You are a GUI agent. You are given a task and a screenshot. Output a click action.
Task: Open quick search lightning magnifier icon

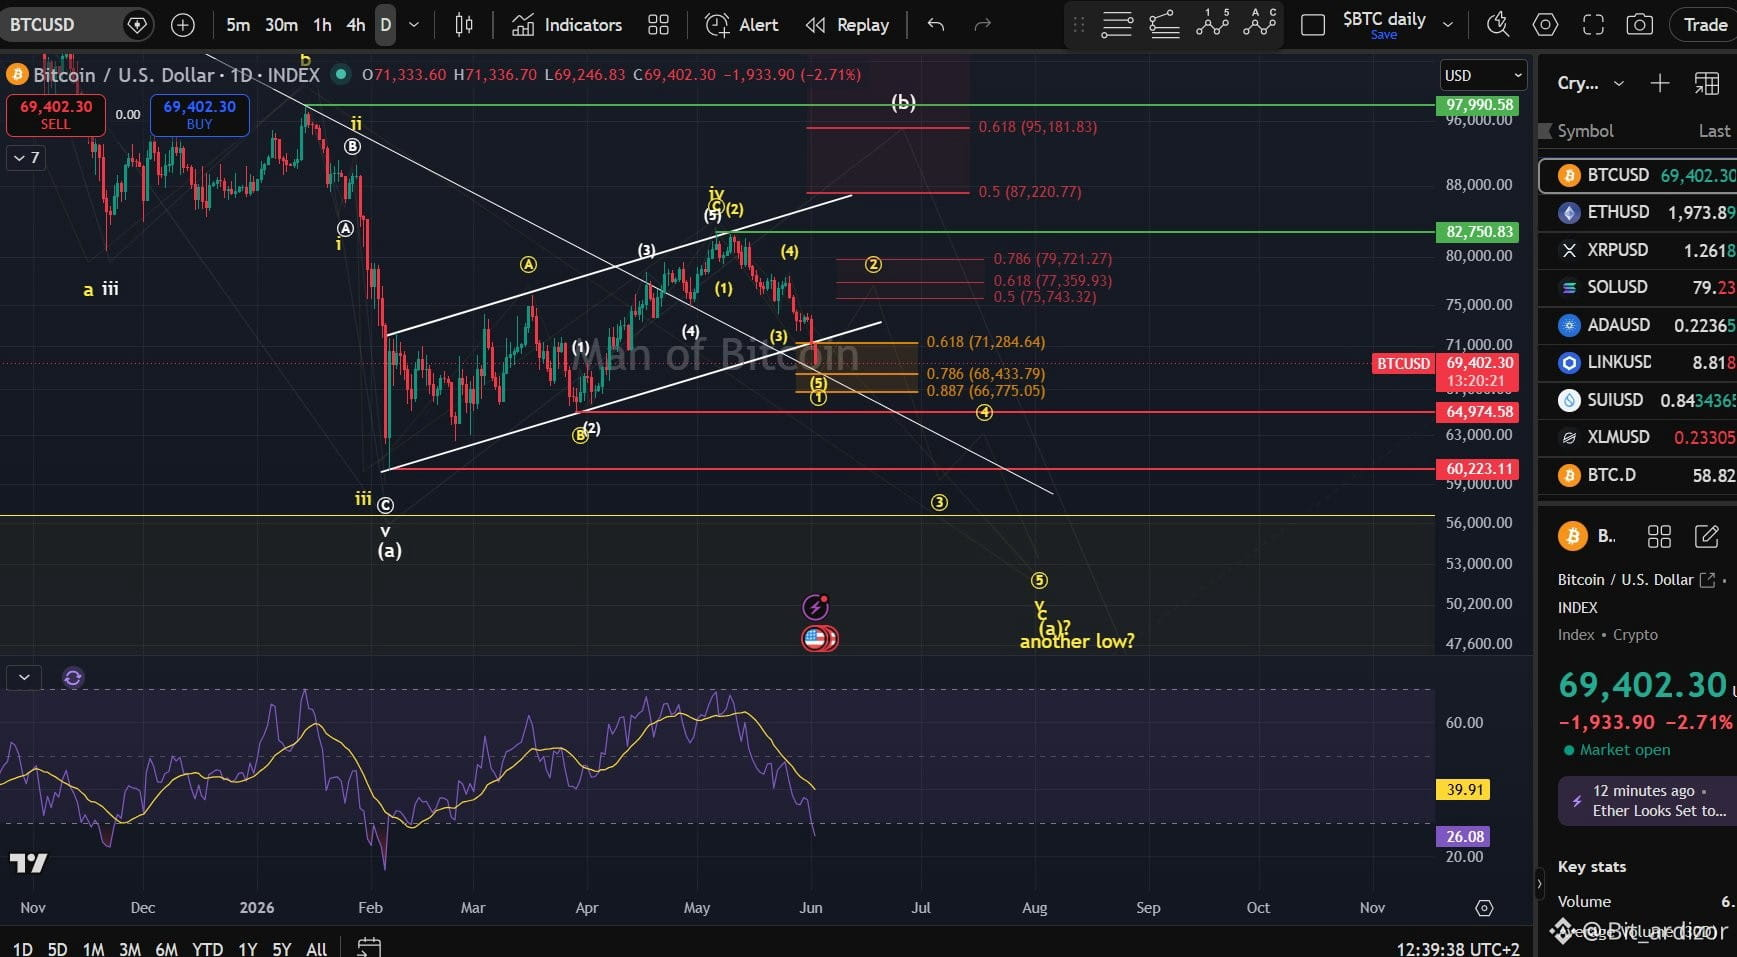point(1497,25)
